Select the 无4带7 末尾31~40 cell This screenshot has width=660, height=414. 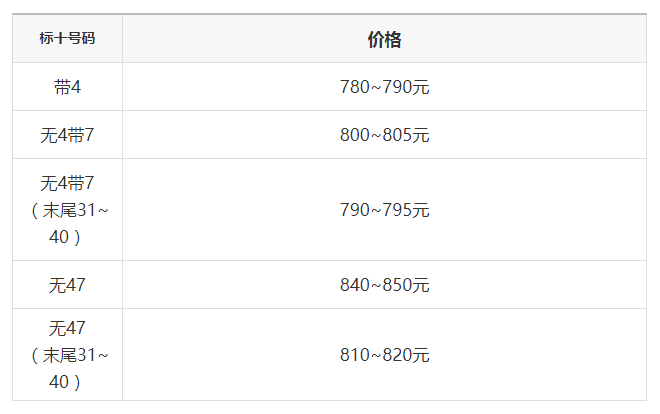[67, 210]
